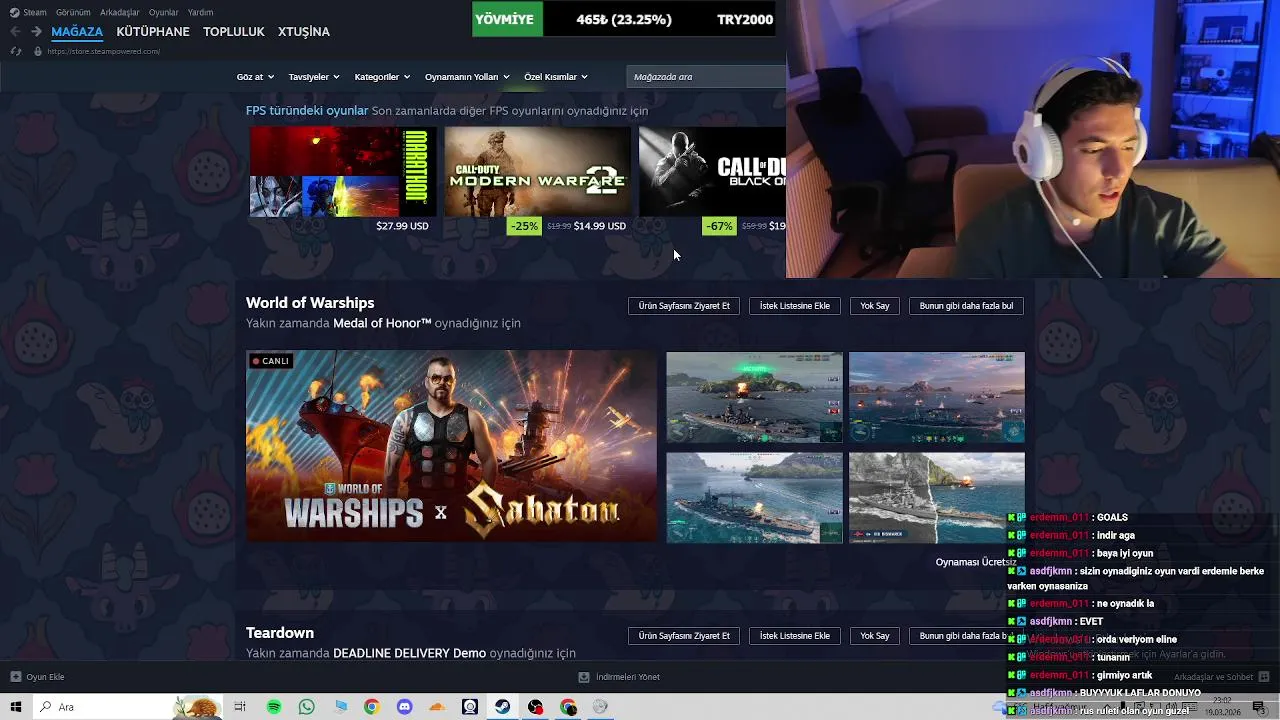Image resolution: width=1280 pixels, height=720 pixels.
Task: Click the FPS türündeki oyunlar link
Action: click(307, 111)
